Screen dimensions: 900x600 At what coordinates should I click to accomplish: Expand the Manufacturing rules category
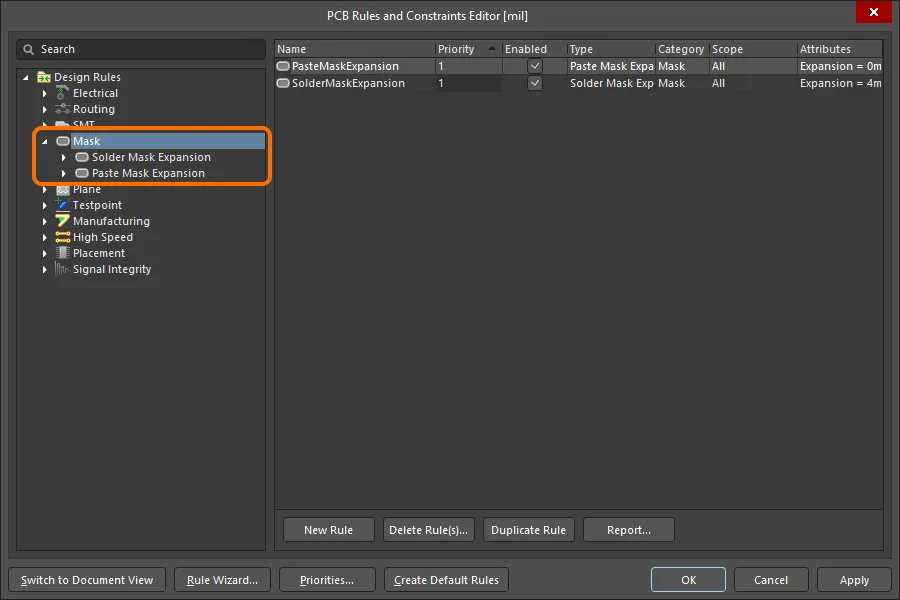(x=45, y=221)
